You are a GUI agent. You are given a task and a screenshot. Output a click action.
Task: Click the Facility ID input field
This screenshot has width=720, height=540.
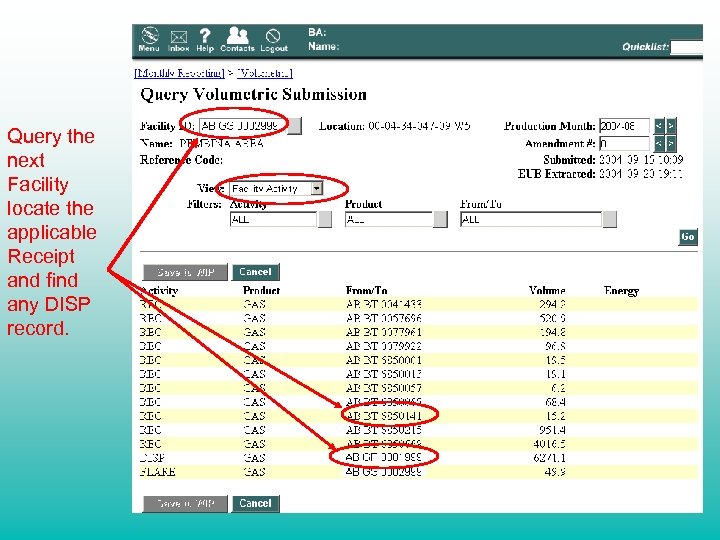tap(243, 126)
